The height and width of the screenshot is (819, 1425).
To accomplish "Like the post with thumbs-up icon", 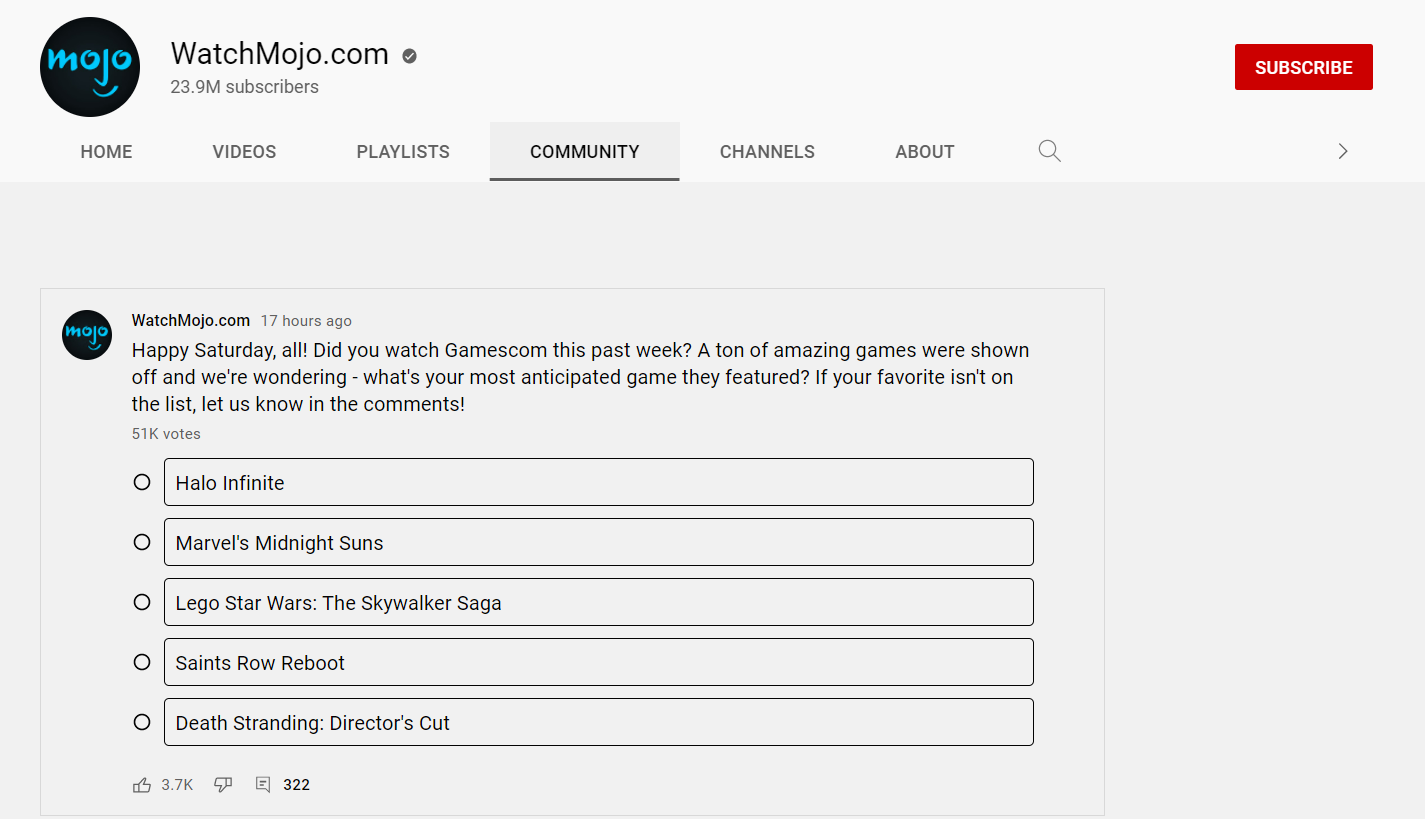I will (142, 785).
